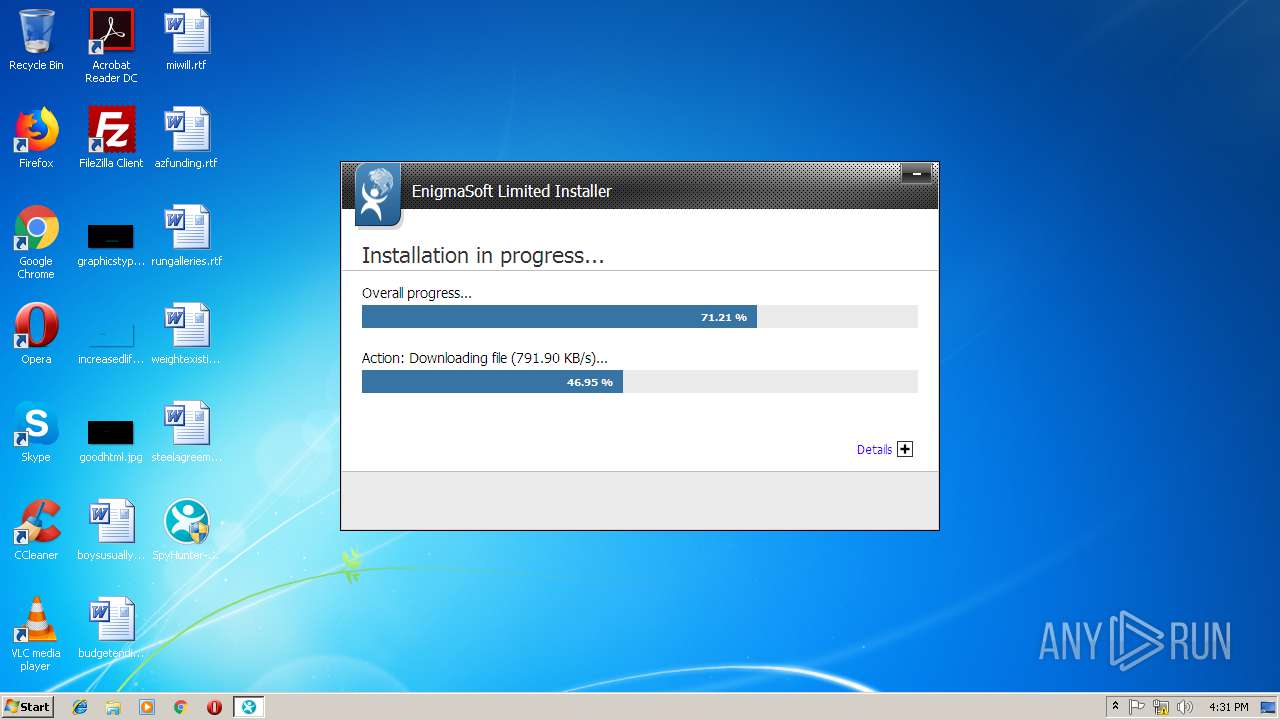
Task: Select azfunding.rtf file icon
Action: coord(186,138)
